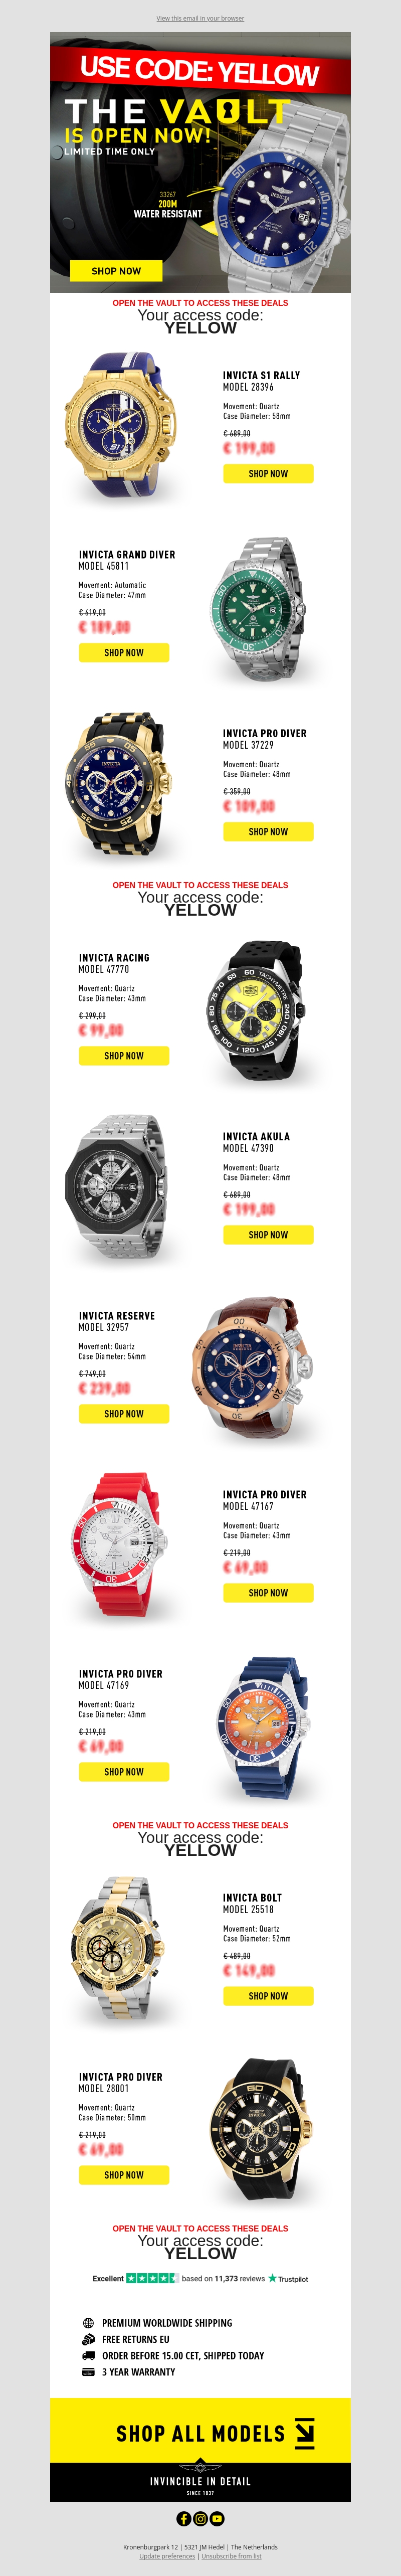Screen dimensions: 401x2576
Task: Open the Facebook icon in footer
Action: click(x=184, y=2518)
